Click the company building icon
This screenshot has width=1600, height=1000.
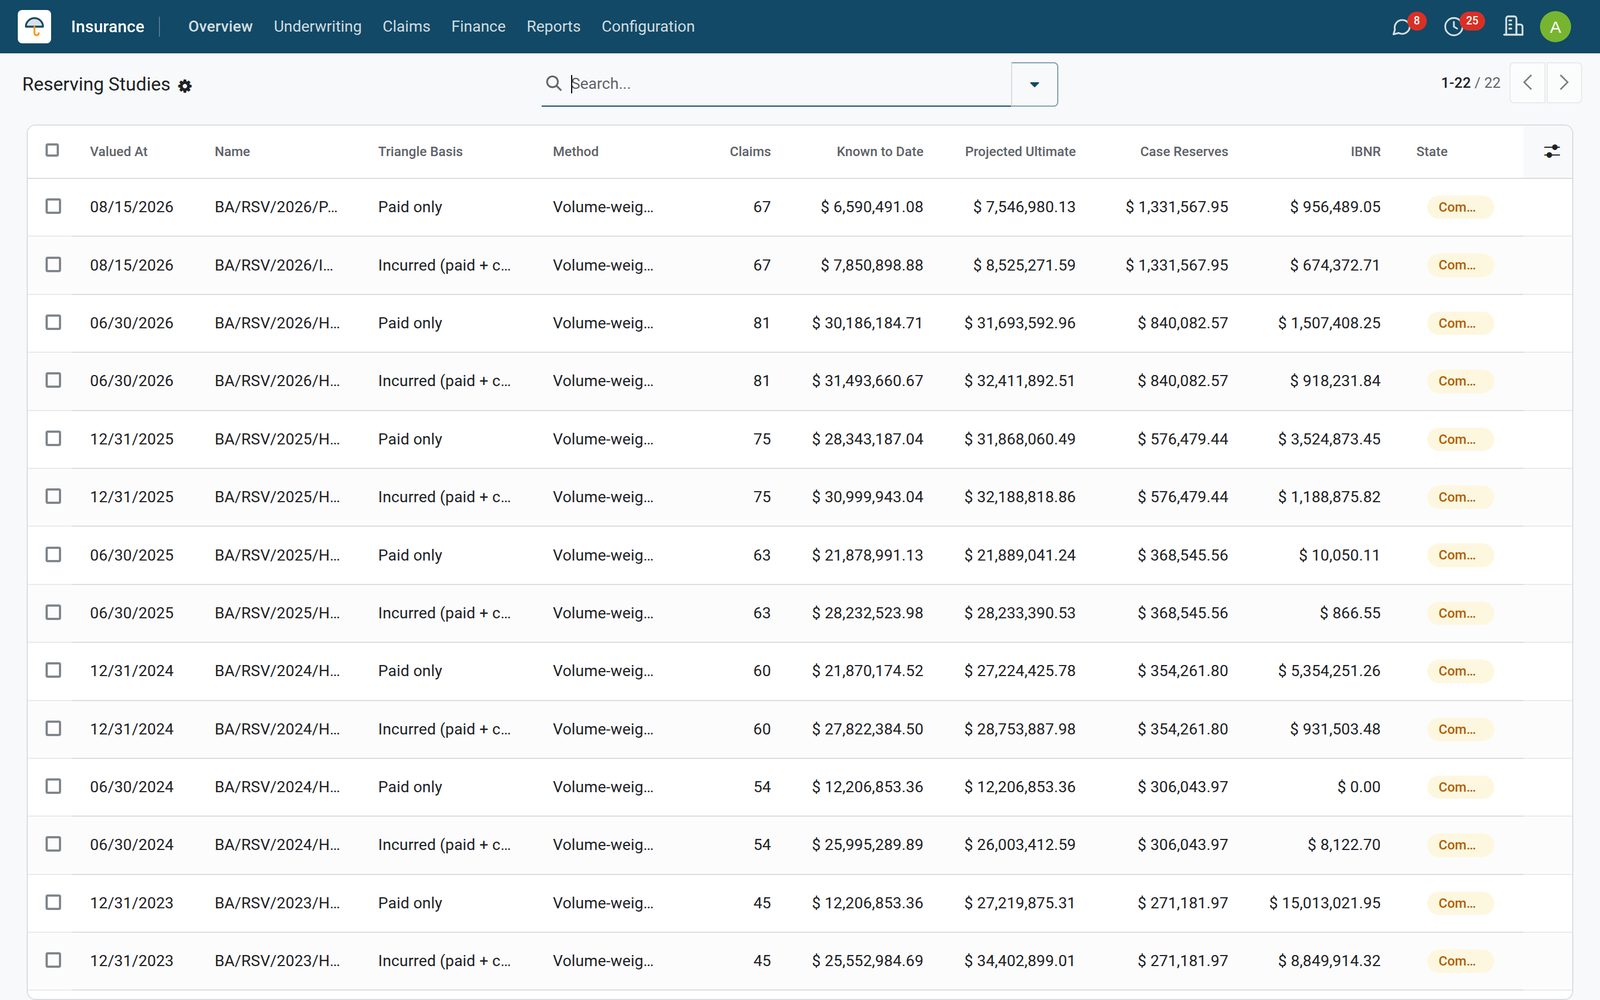pos(1513,26)
